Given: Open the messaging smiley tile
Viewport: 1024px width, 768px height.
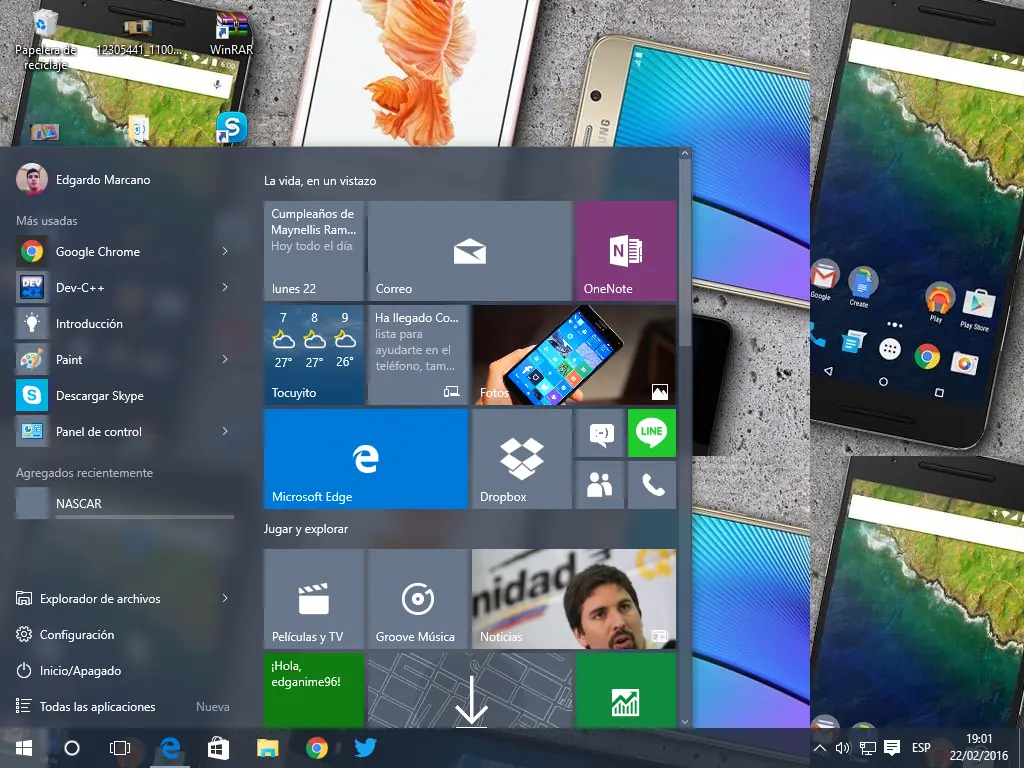Looking at the screenshot, I should pyautogui.click(x=600, y=433).
